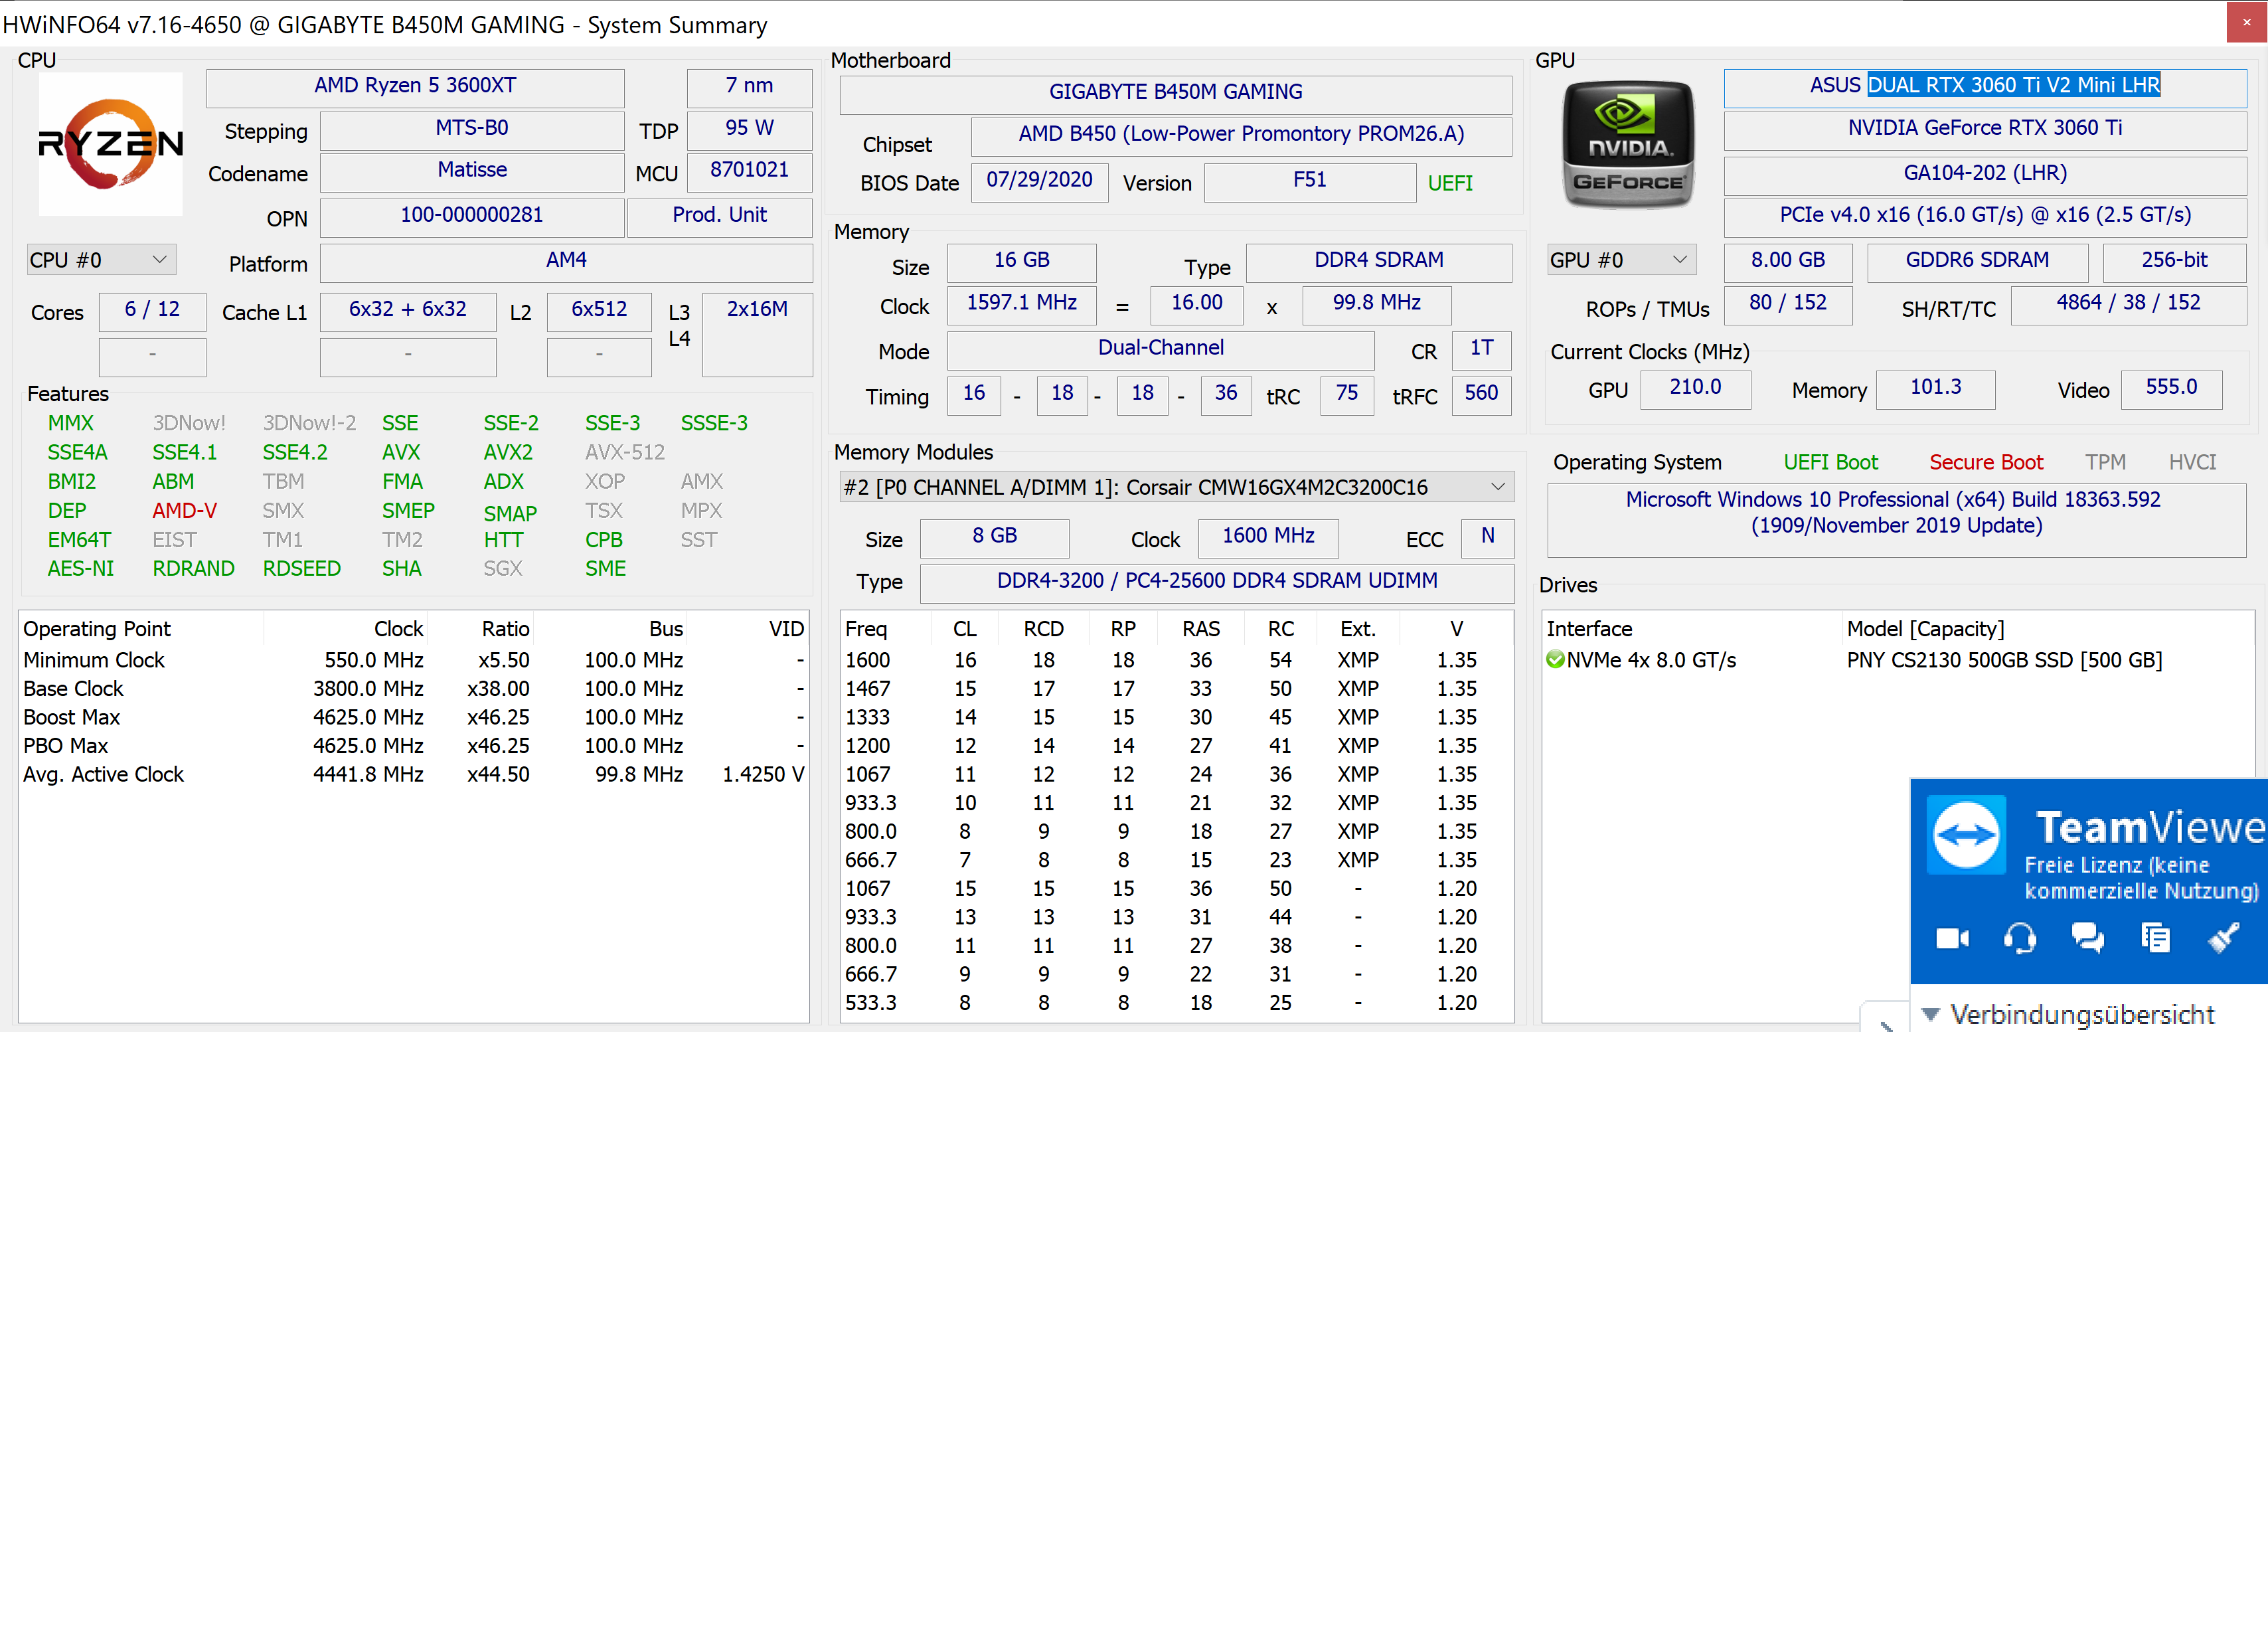Close the System Summary window
This screenshot has width=2268, height=1639.
2246,22
